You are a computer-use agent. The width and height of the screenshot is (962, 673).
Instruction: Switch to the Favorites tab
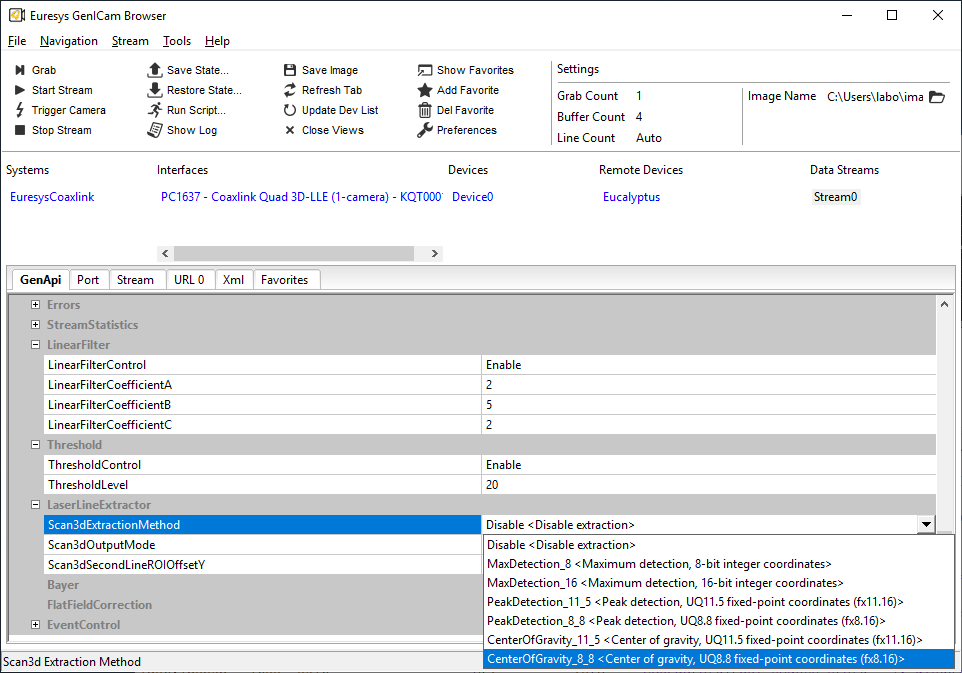pos(284,280)
